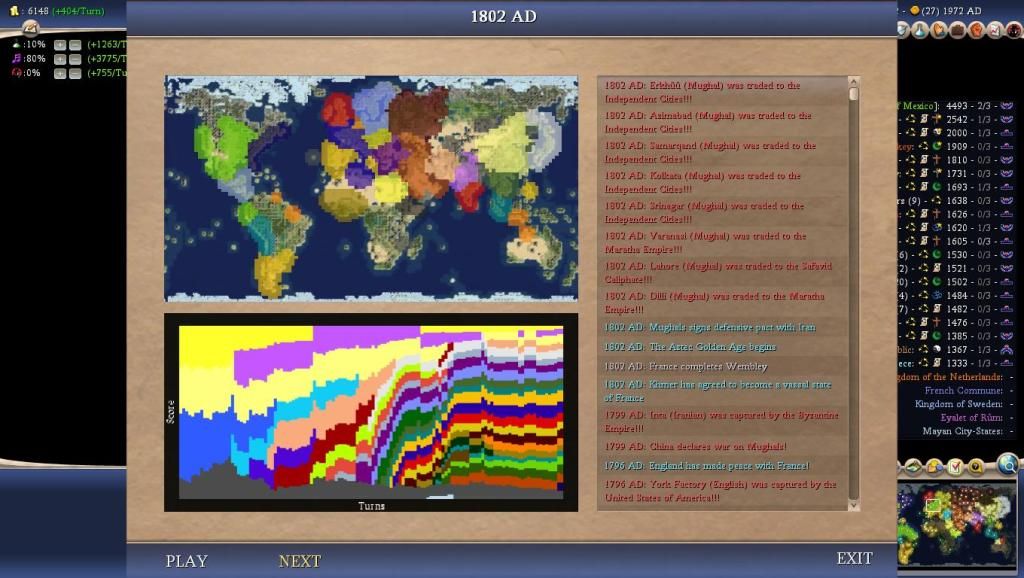This screenshot has width=1024, height=578.
Task: Toggle the terrain view icon above minimap
Action: point(913,466)
